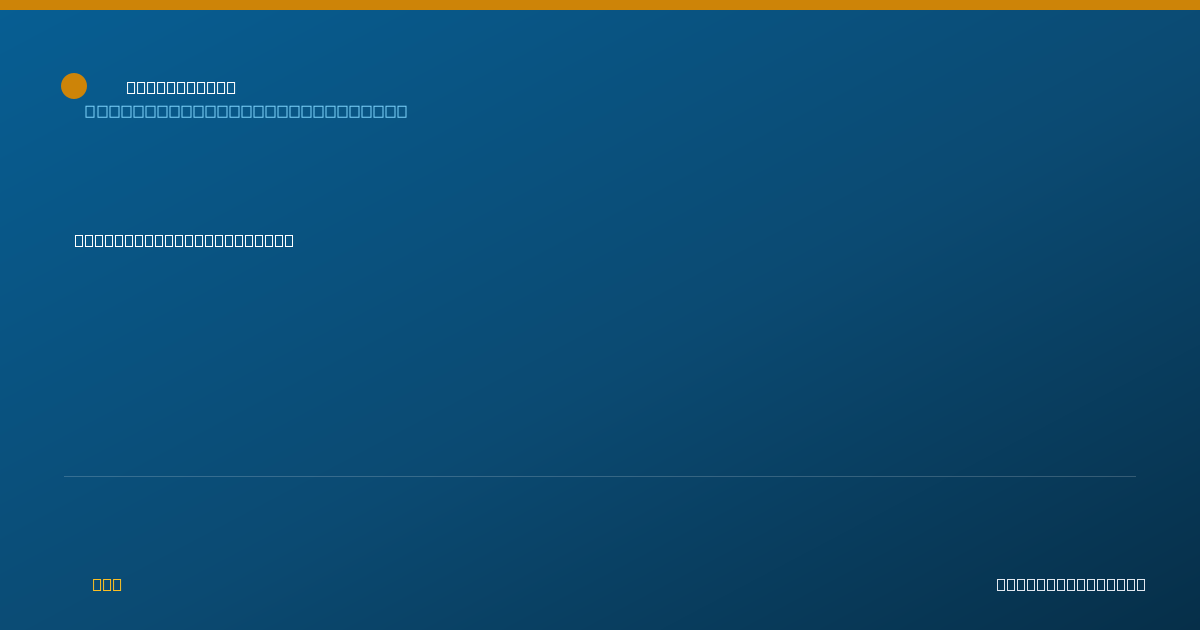
Task: Select the white body text line mid-slide
Action: click(x=184, y=240)
